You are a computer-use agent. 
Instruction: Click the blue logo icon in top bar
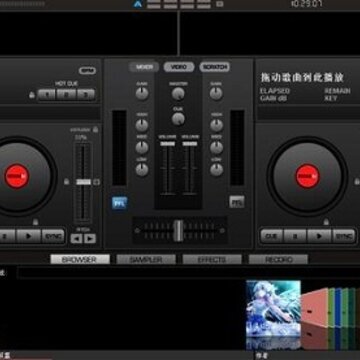[x=137, y=4]
